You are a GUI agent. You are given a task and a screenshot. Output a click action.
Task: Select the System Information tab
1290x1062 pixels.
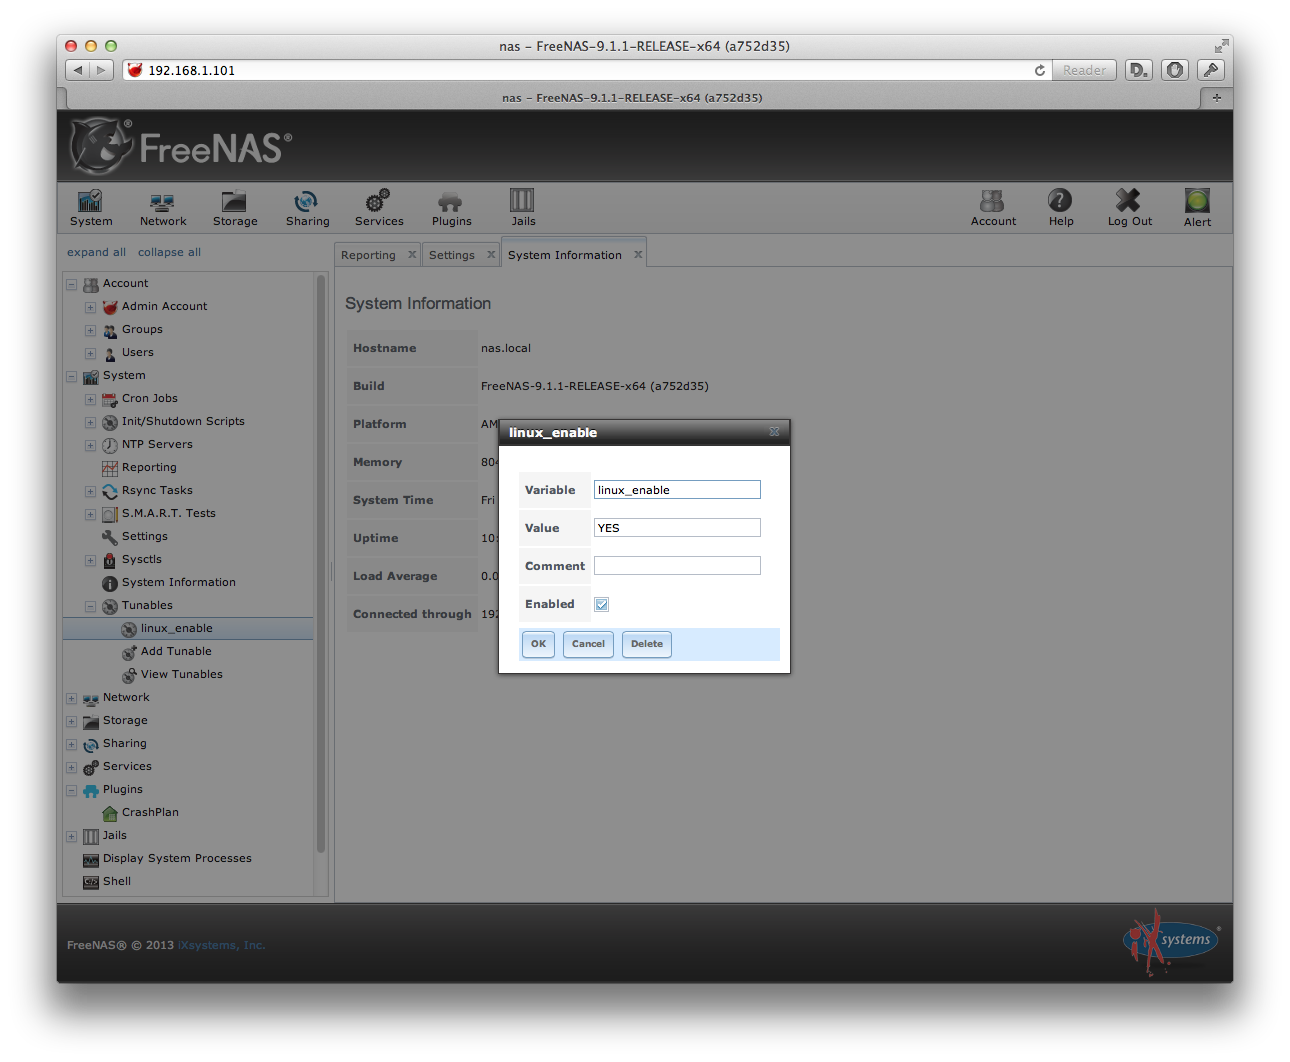point(565,255)
